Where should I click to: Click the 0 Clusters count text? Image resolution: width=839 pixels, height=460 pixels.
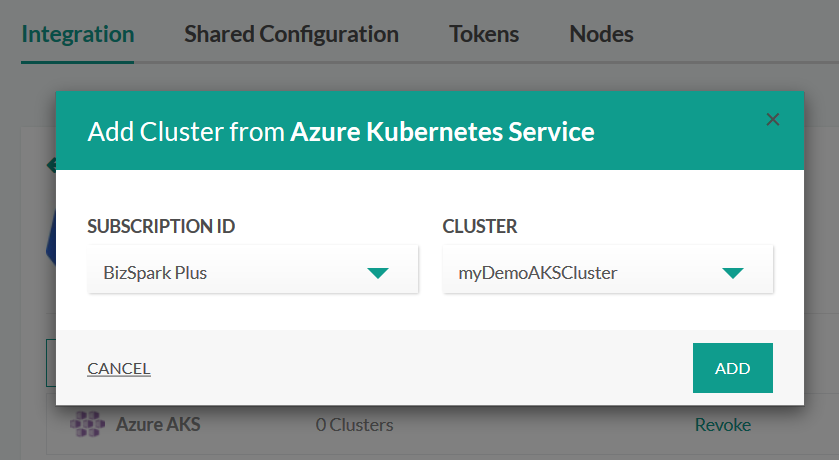354,425
